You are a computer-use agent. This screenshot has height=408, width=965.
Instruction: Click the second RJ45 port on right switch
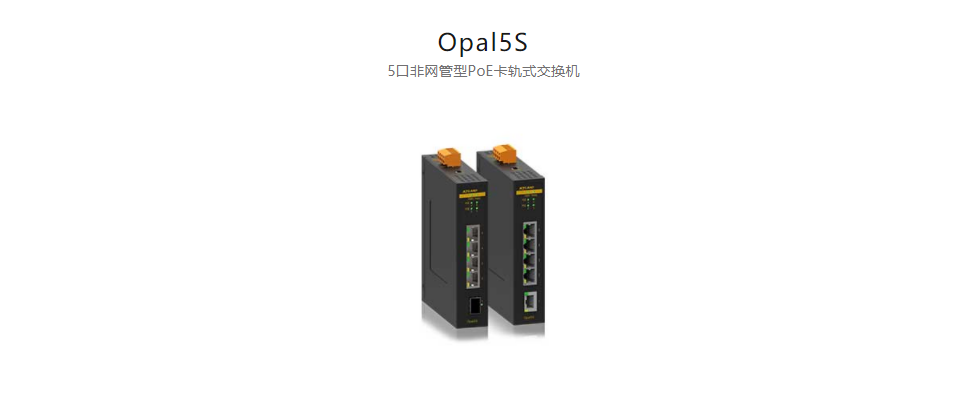(x=530, y=244)
